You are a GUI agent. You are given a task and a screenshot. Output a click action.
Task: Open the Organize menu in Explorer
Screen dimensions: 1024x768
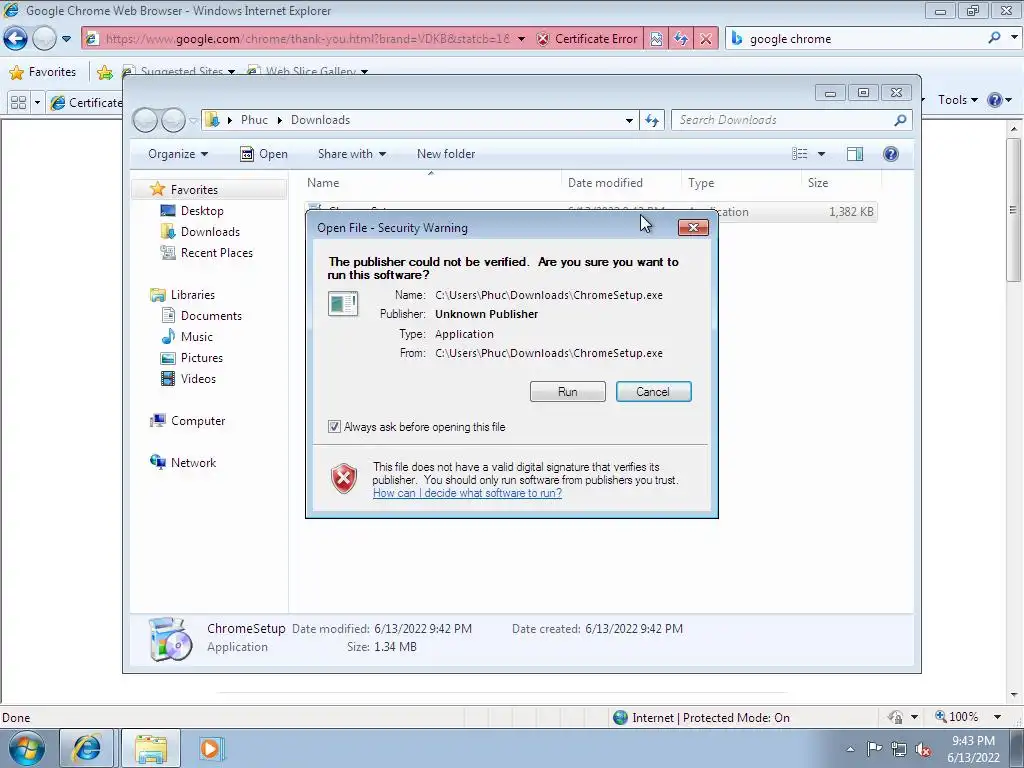[x=178, y=154]
